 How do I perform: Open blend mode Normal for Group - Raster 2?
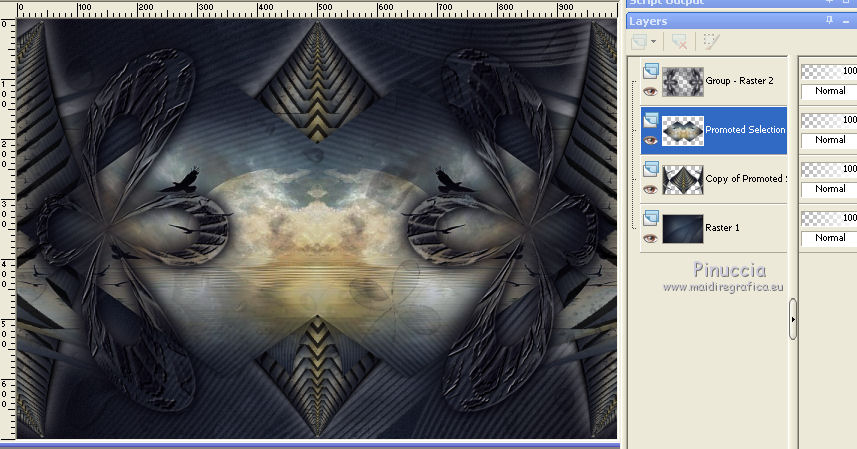coord(829,91)
